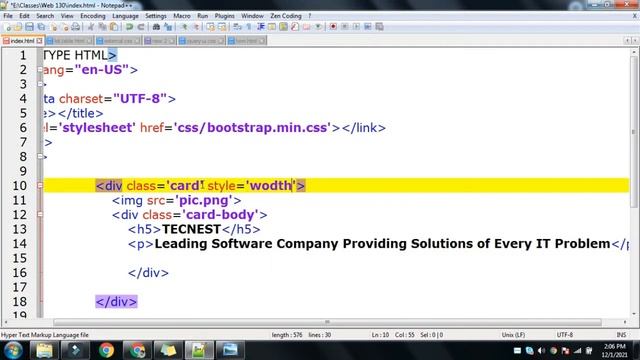The width and height of the screenshot is (640, 360).
Task: Click the Zoom In toolbar icon
Action: coord(184,27)
